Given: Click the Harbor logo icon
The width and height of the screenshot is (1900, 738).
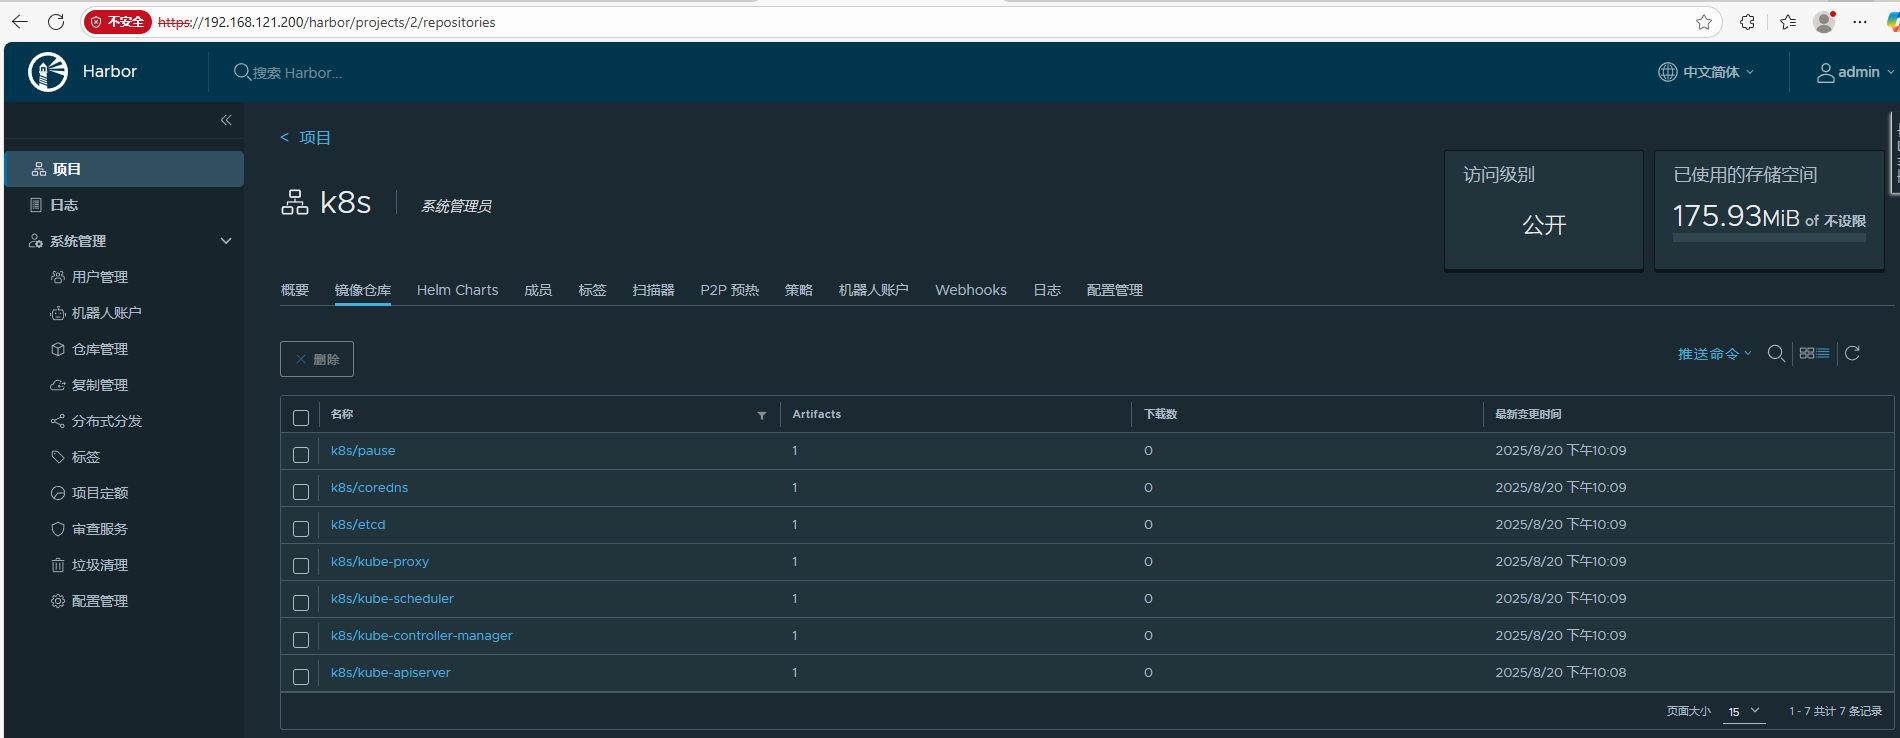Looking at the screenshot, I should [48, 72].
